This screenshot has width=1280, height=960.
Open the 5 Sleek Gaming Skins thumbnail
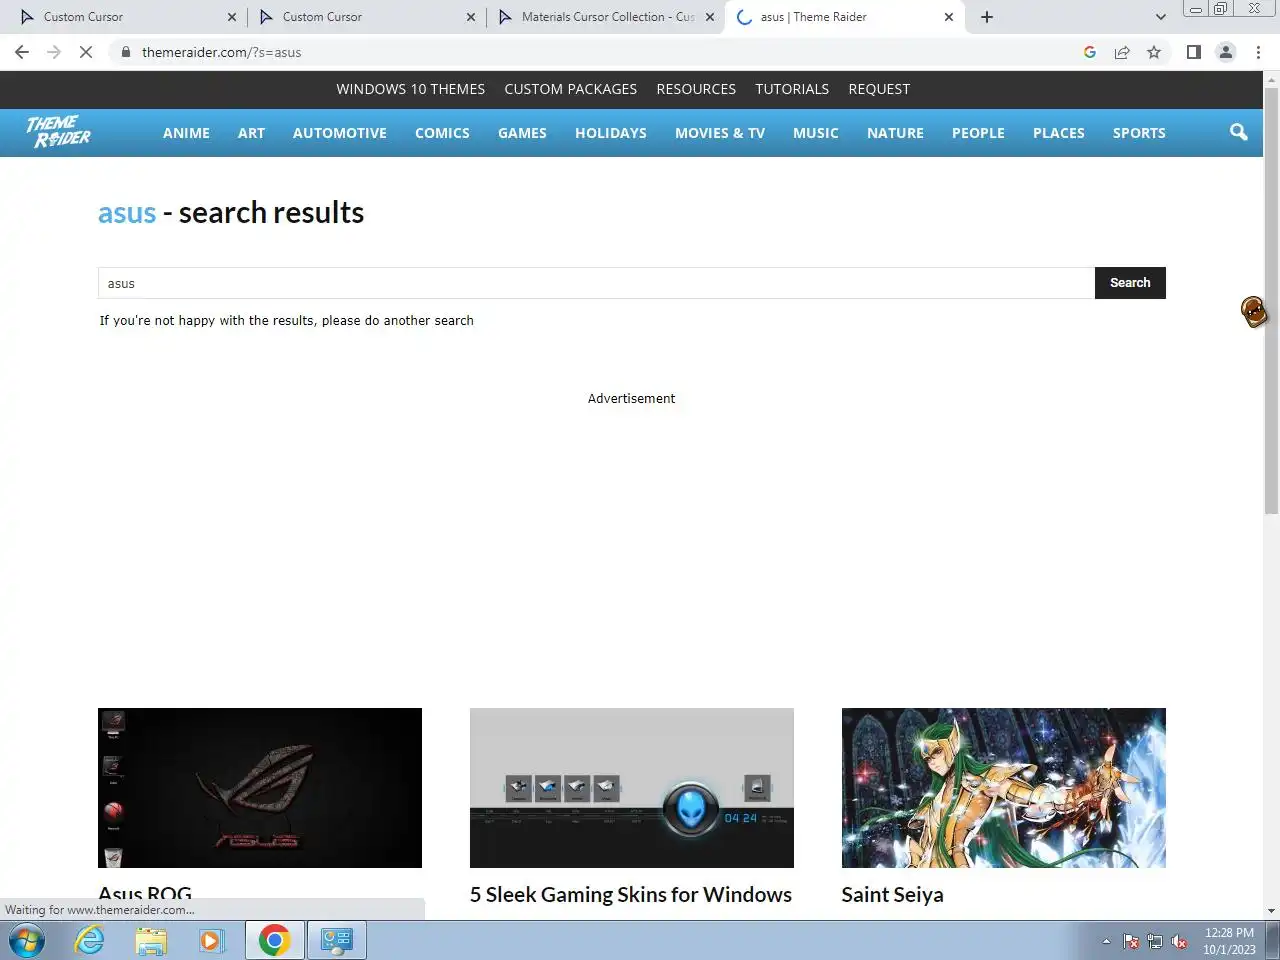(x=632, y=788)
